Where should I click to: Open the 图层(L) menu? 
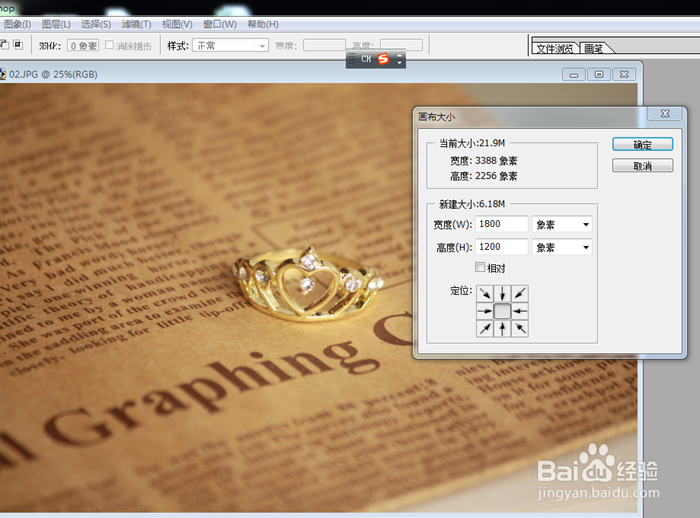56,24
